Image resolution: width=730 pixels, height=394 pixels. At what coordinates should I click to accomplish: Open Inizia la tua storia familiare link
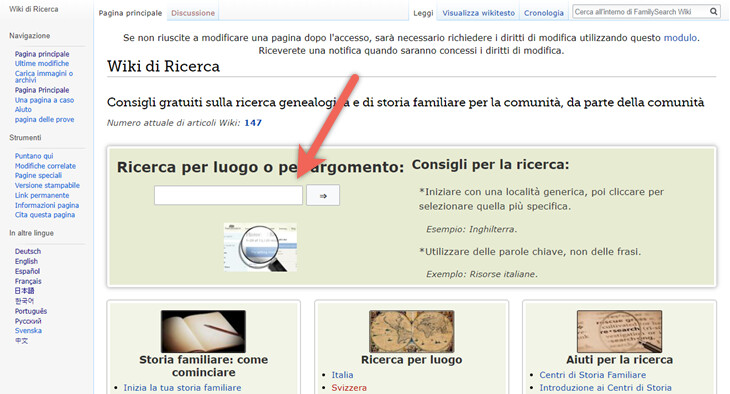click(x=182, y=387)
